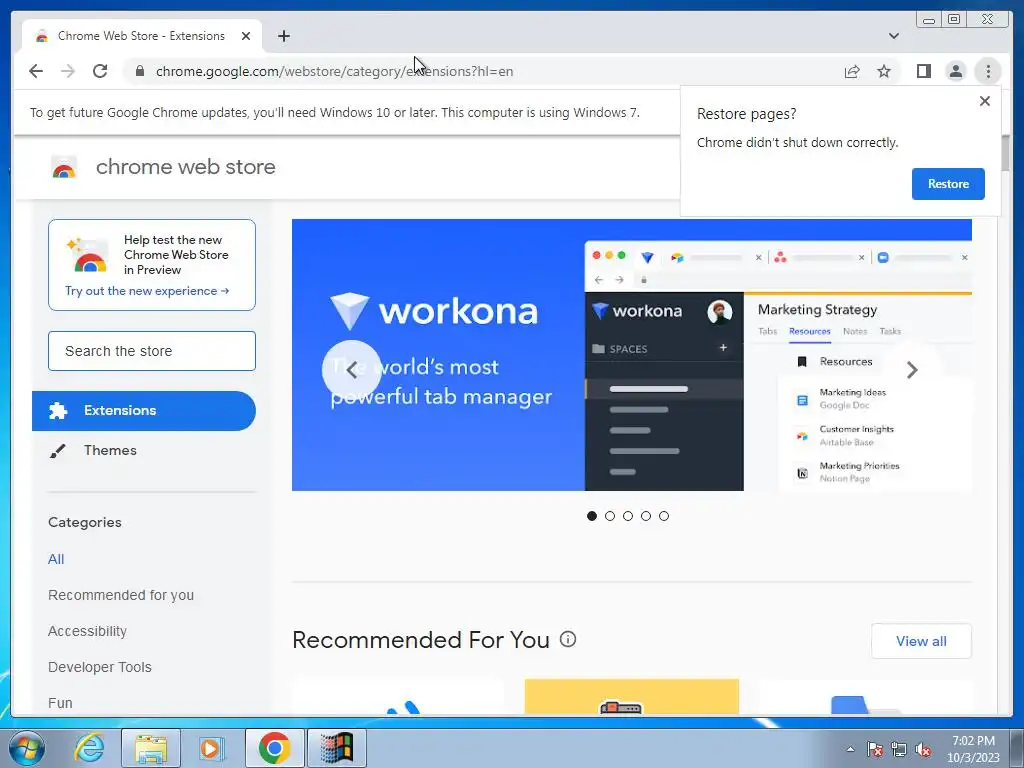The width and height of the screenshot is (1024, 768).
Task: Open the Windows Start menu
Action: [x=27, y=748]
